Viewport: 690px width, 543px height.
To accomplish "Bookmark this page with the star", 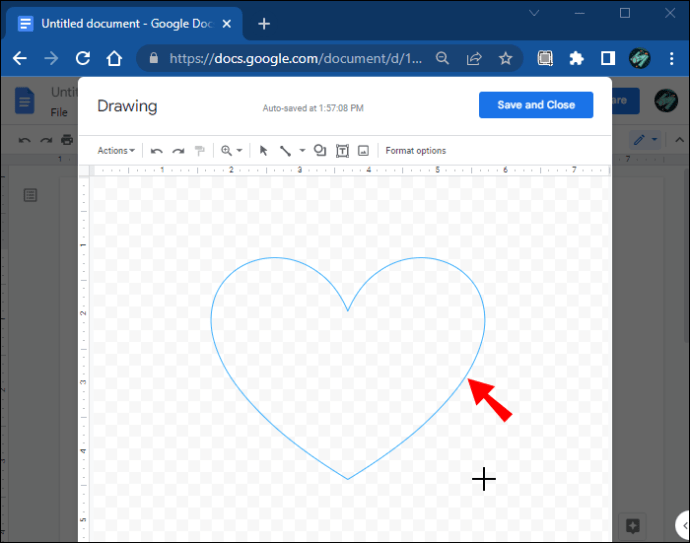I will click(x=506, y=59).
